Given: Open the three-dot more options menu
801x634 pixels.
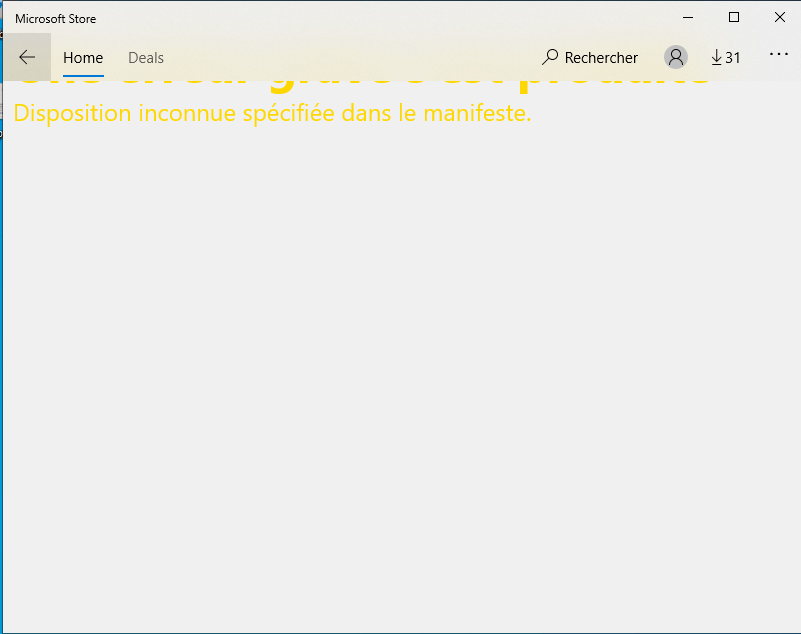Looking at the screenshot, I should (779, 54).
